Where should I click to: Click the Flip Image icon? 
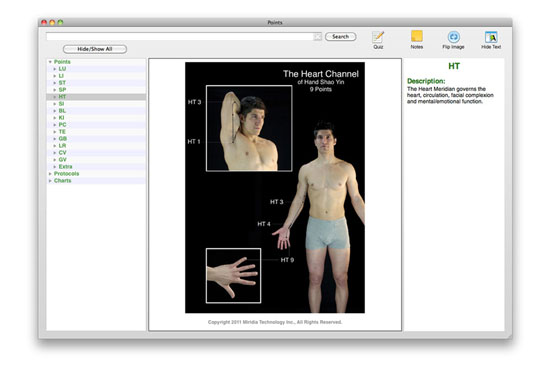(454, 37)
